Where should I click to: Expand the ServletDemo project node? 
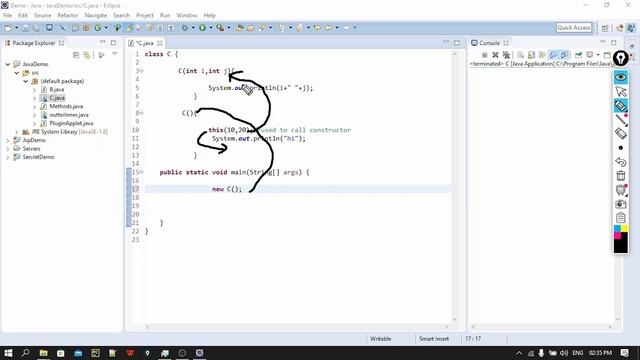pyautogui.click(x=8, y=157)
